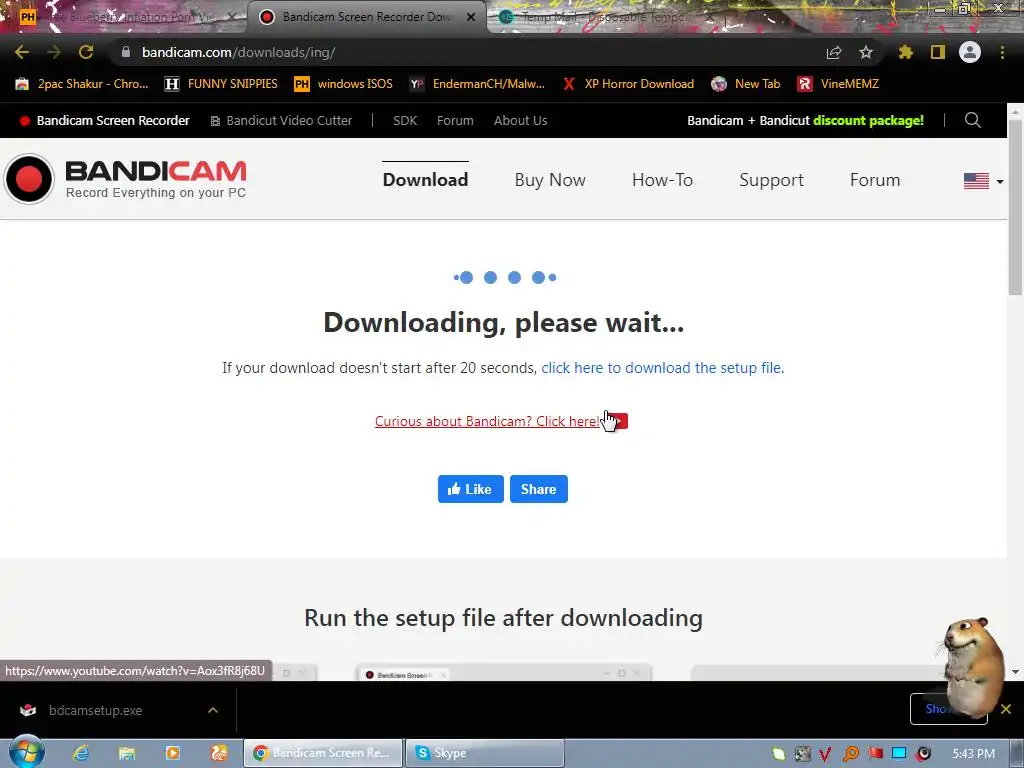Open Windows Explorer folder on taskbar
1024x768 pixels.
127,753
